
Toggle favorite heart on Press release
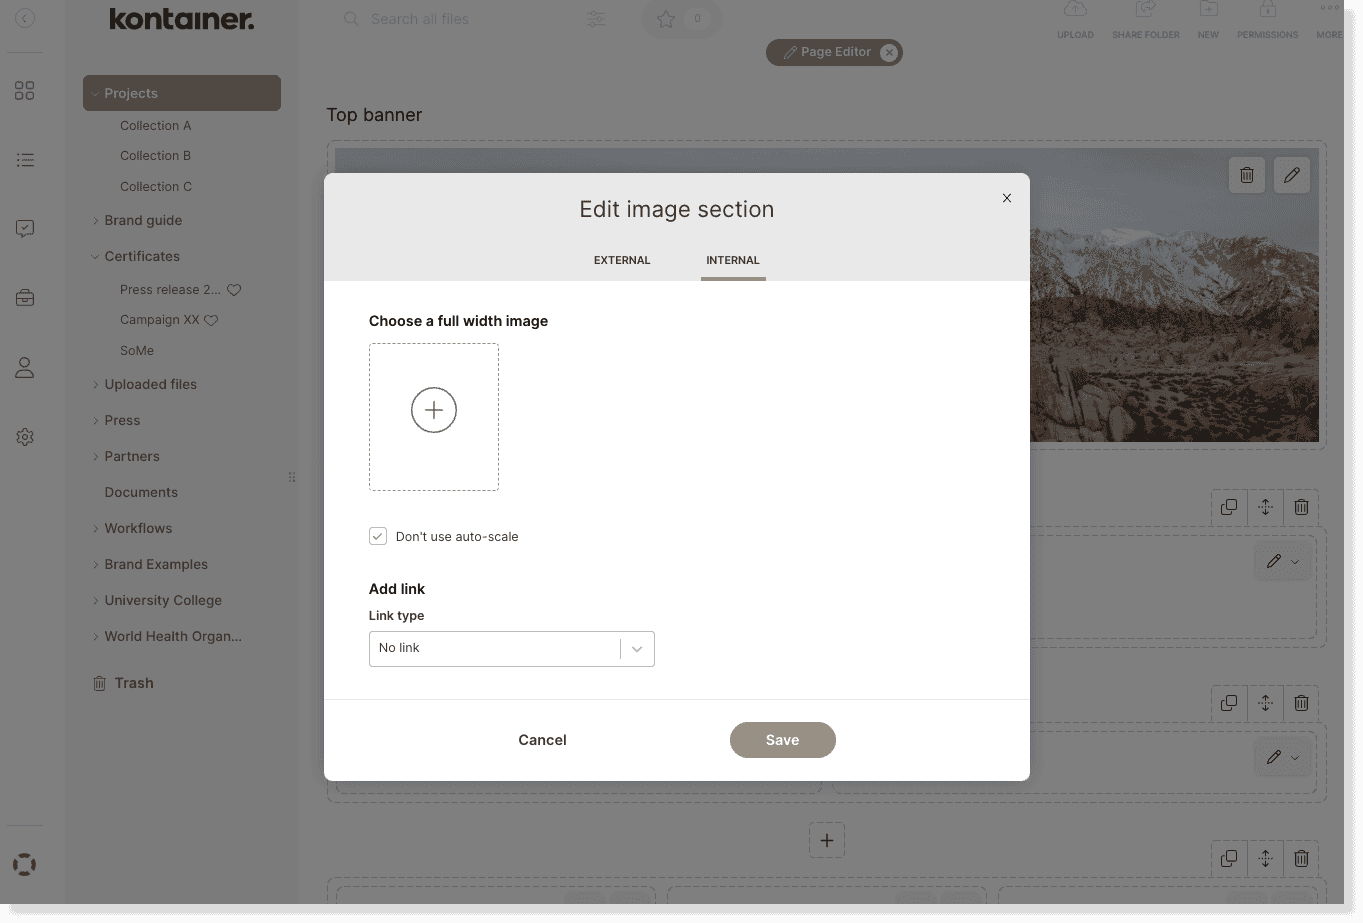point(234,290)
